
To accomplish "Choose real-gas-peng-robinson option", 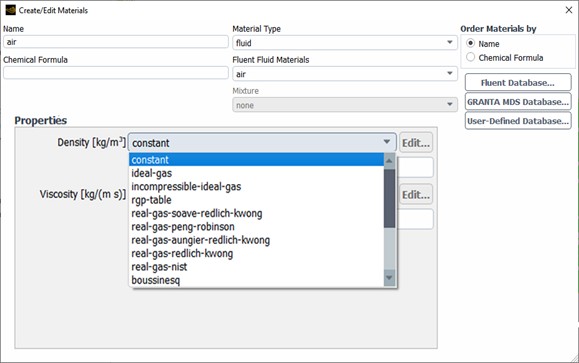I will pyautogui.click(x=257, y=226).
